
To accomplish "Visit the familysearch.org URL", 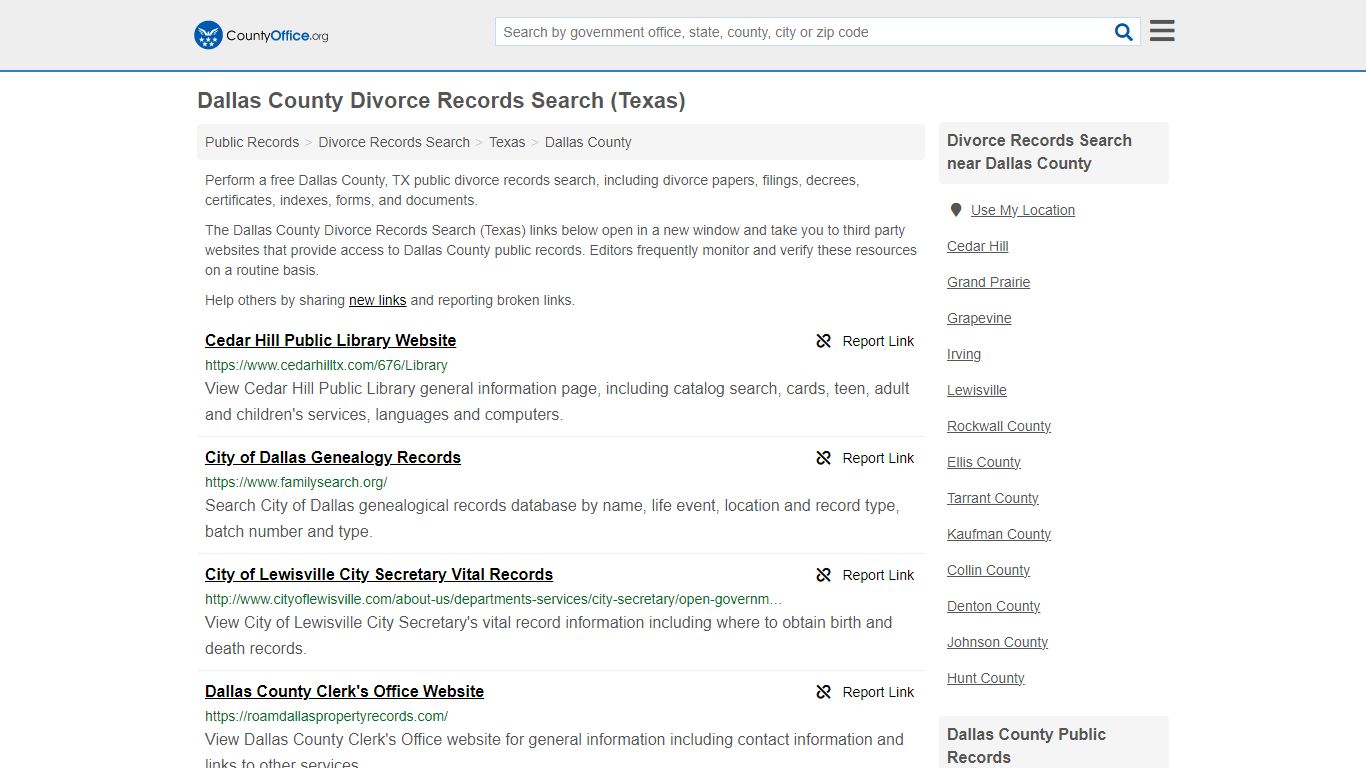I will [x=296, y=482].
